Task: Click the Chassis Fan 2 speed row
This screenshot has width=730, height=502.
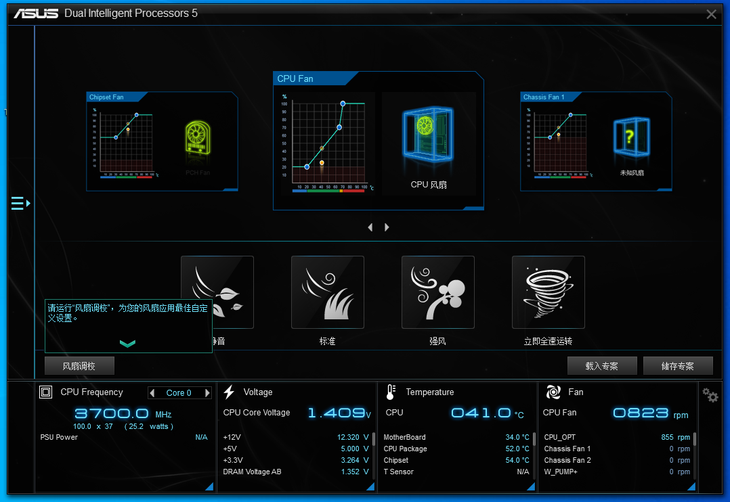Action: click(x=617, y=460)
